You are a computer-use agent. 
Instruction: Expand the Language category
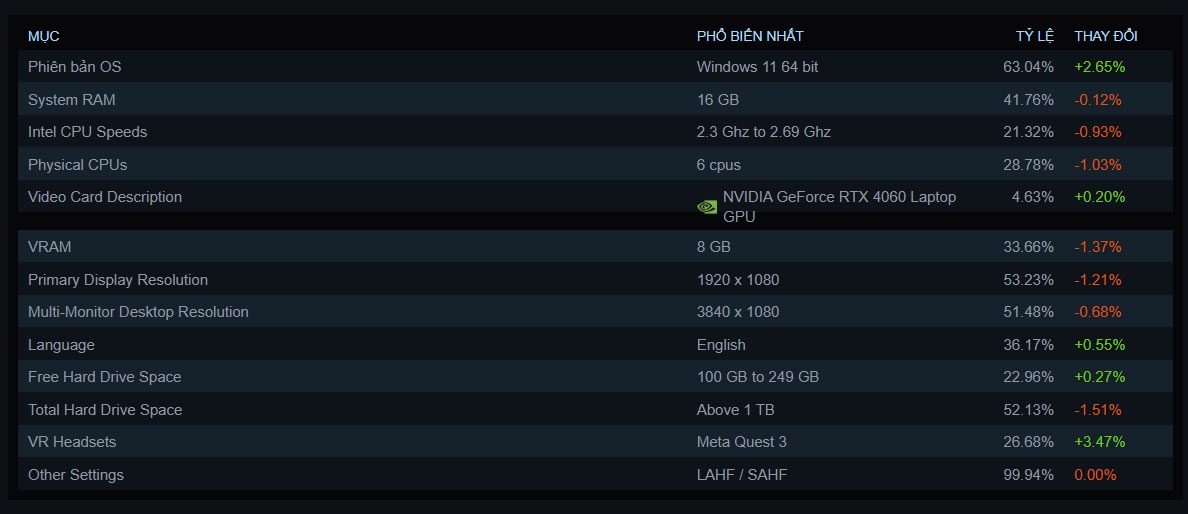pos(61,345)
